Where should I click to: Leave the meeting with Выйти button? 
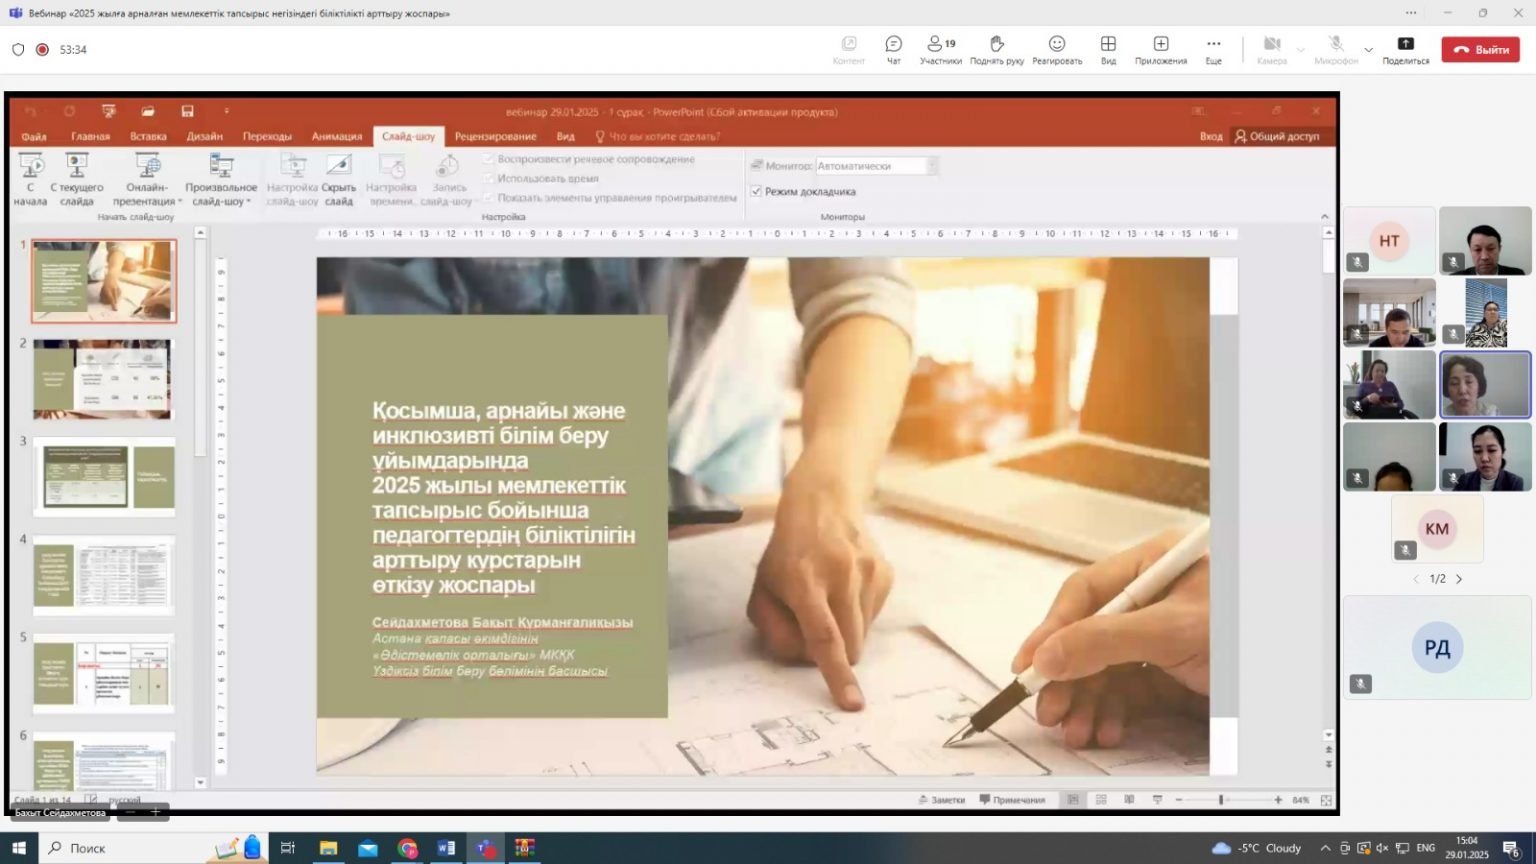[1480, 49]
